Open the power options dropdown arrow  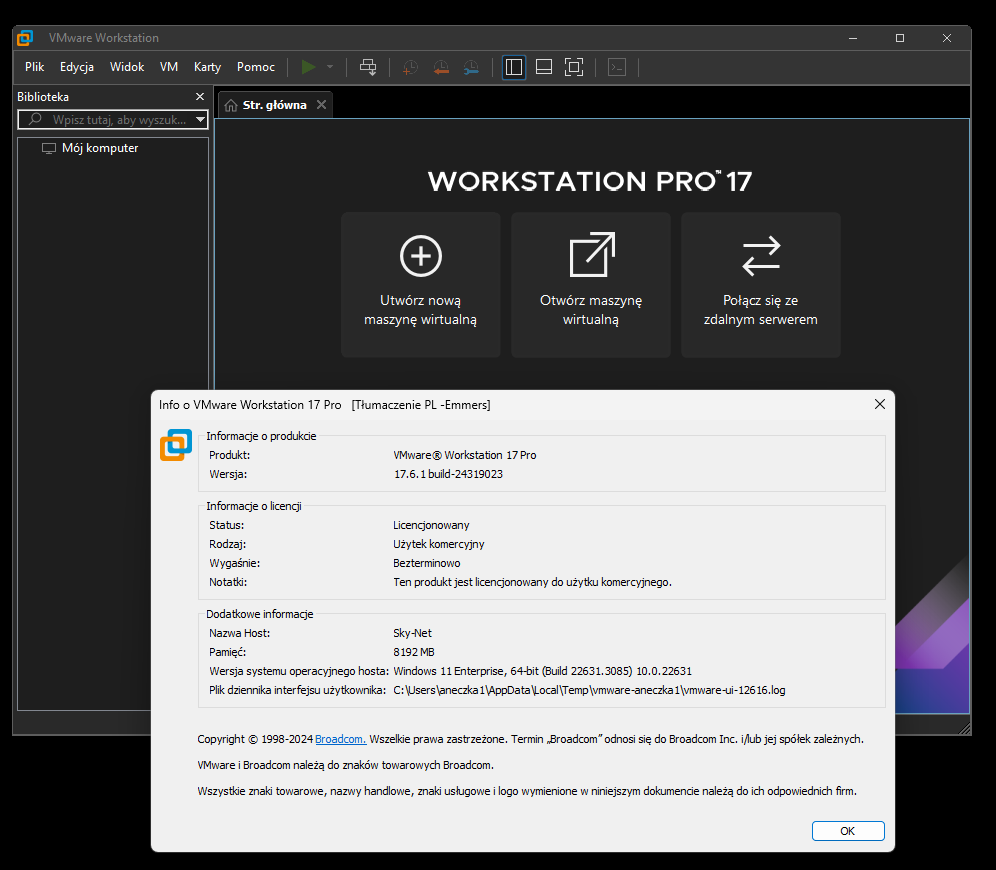(x=330, y=67)
